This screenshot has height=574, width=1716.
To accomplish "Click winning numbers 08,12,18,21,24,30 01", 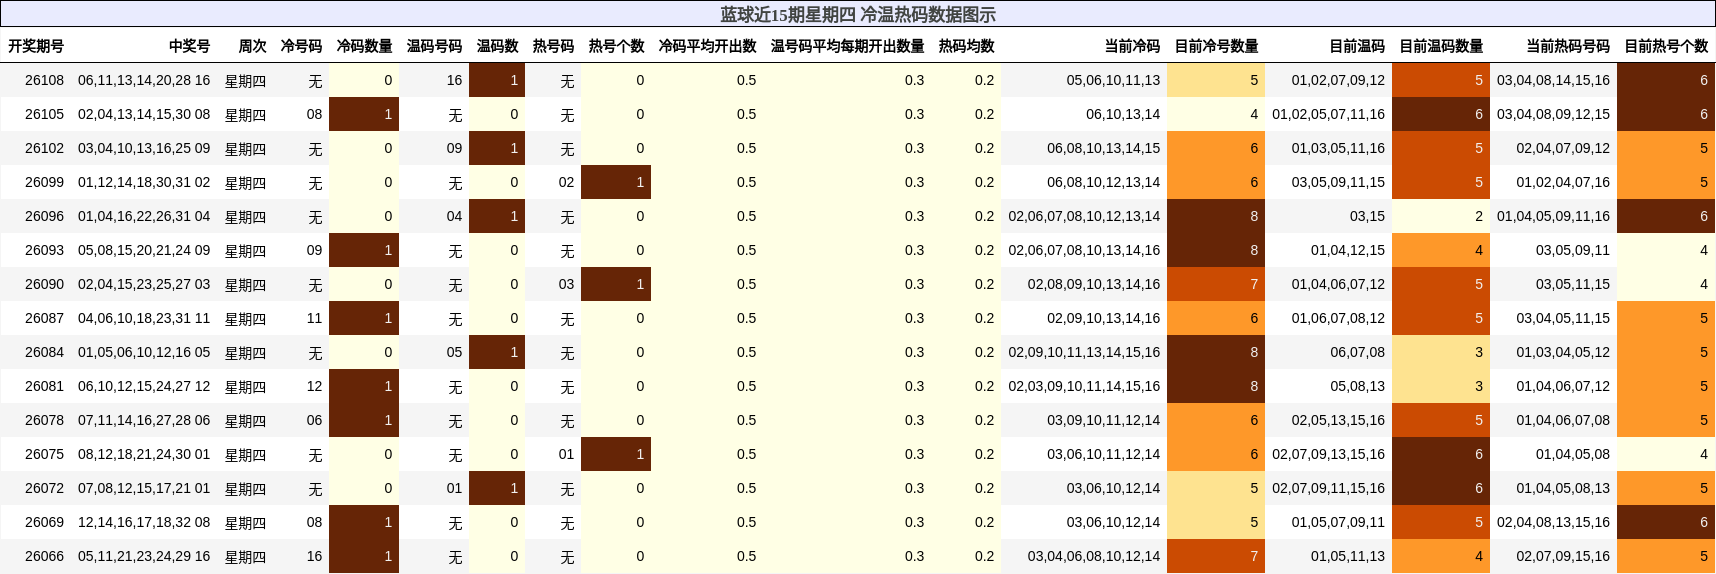I will click(144, 454).
